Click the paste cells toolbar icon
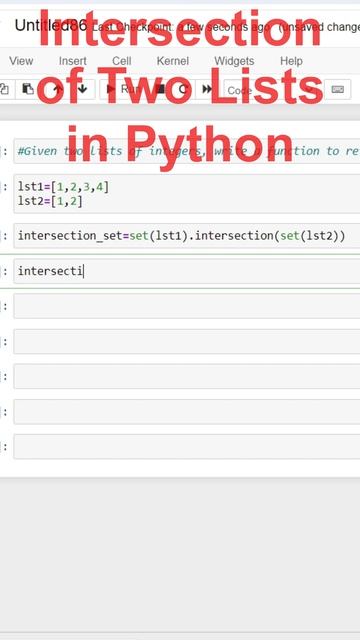Screen dimensions: 360x640 pyautogui.click(x=28, y=89)
